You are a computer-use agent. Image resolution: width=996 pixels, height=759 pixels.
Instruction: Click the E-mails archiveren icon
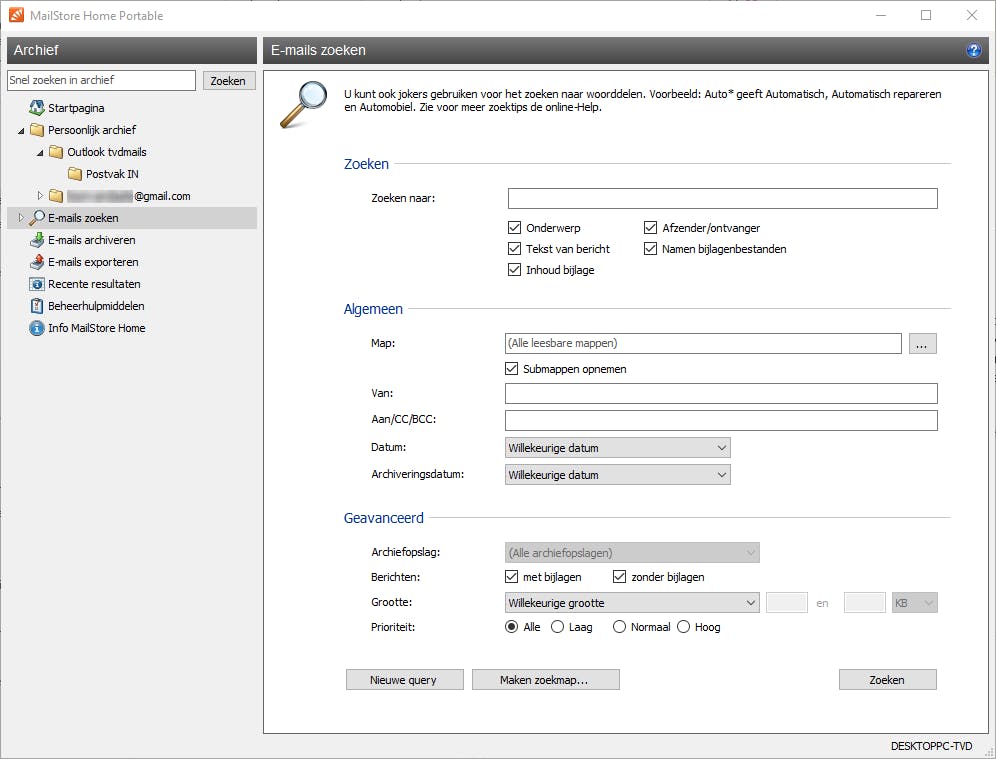coord(37,240)
